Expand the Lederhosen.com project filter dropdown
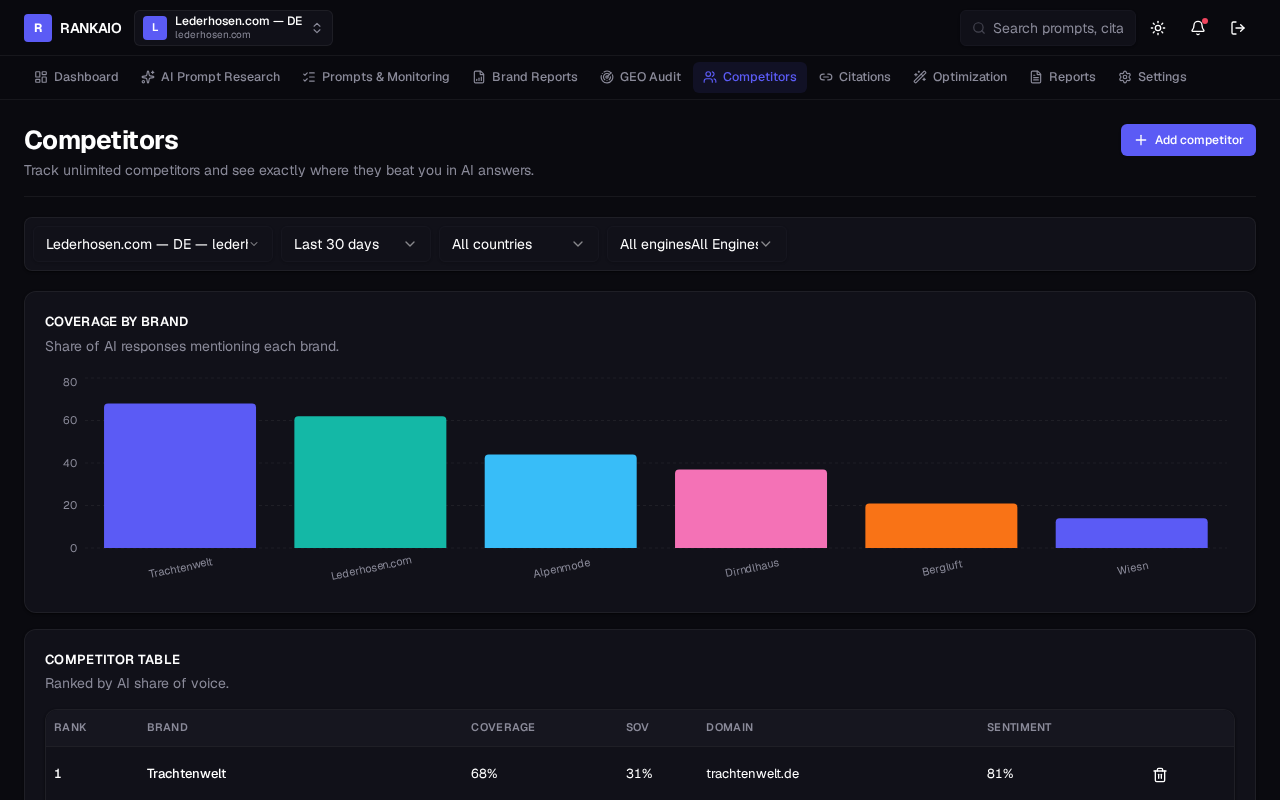The width and height of the screenshot is (1280, 800). click(x=152, y=244)
